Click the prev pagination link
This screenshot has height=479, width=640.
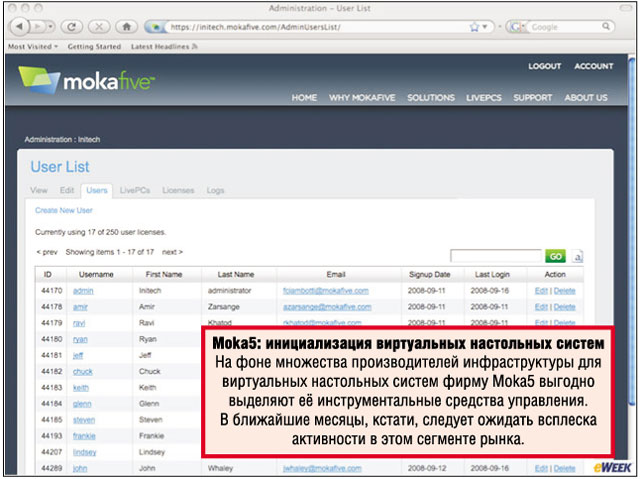[x=47, y=252]
